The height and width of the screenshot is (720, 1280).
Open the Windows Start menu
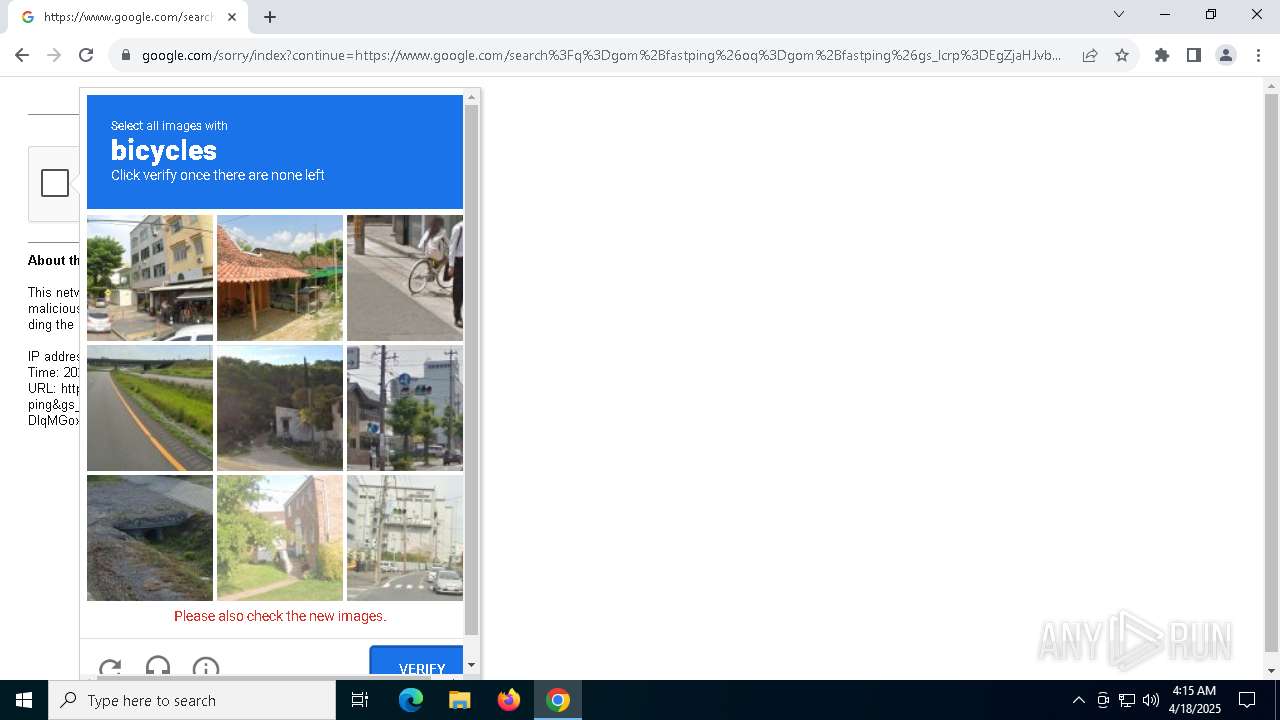24,700
